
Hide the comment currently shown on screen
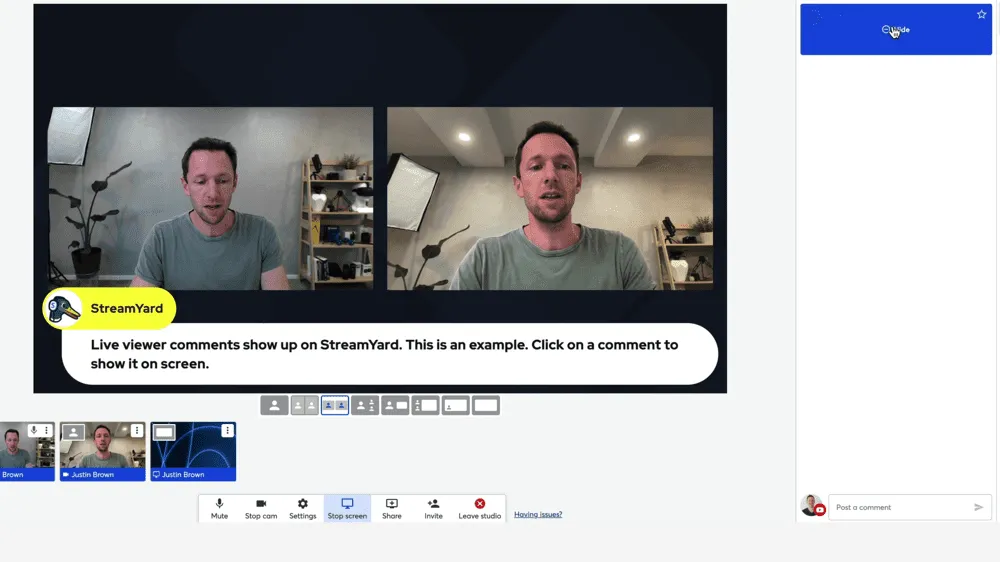coord(896,30)
